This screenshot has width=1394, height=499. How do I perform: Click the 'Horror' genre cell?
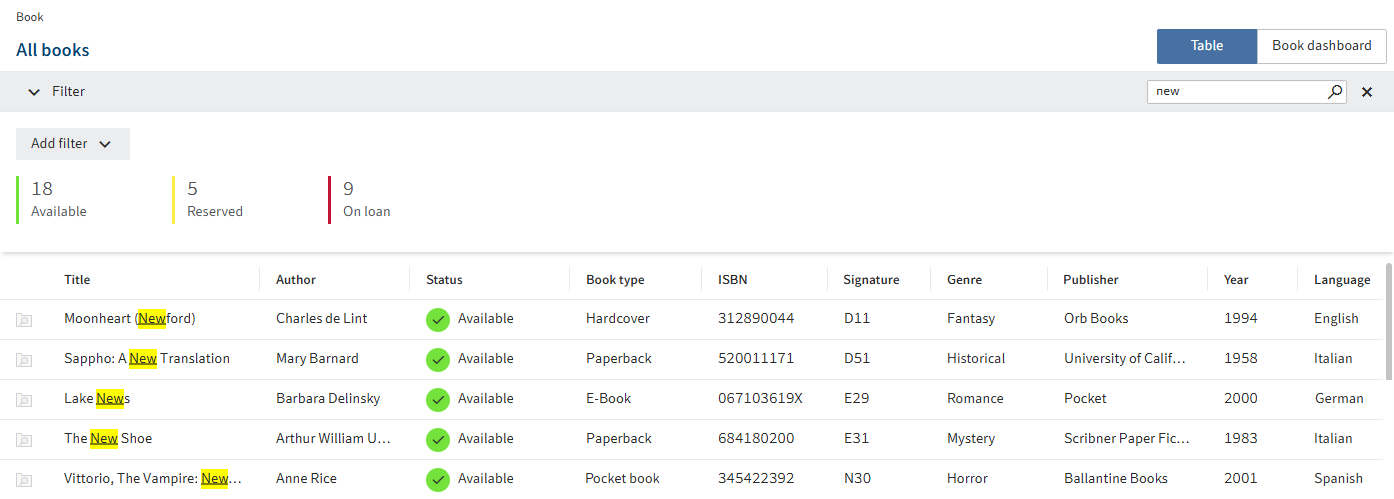967,479
